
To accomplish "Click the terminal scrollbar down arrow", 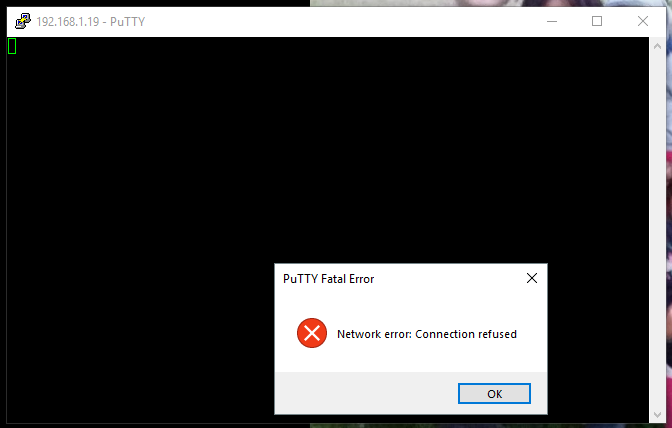I will tap(657, 414).
